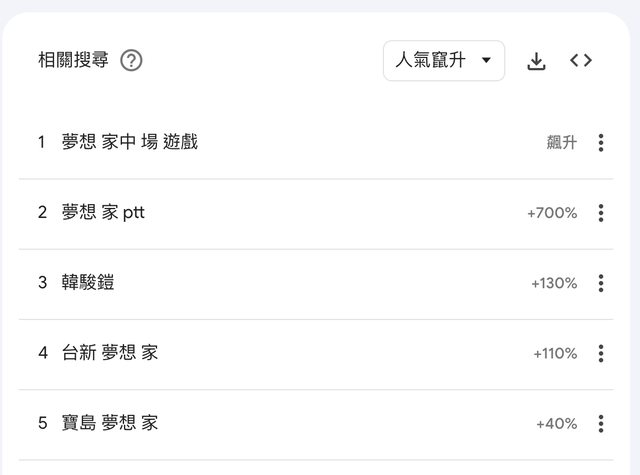Viewport: 640px width, 475px height.
Task: Click the 寶島 夢想 家 query
Action: (110, 423)
